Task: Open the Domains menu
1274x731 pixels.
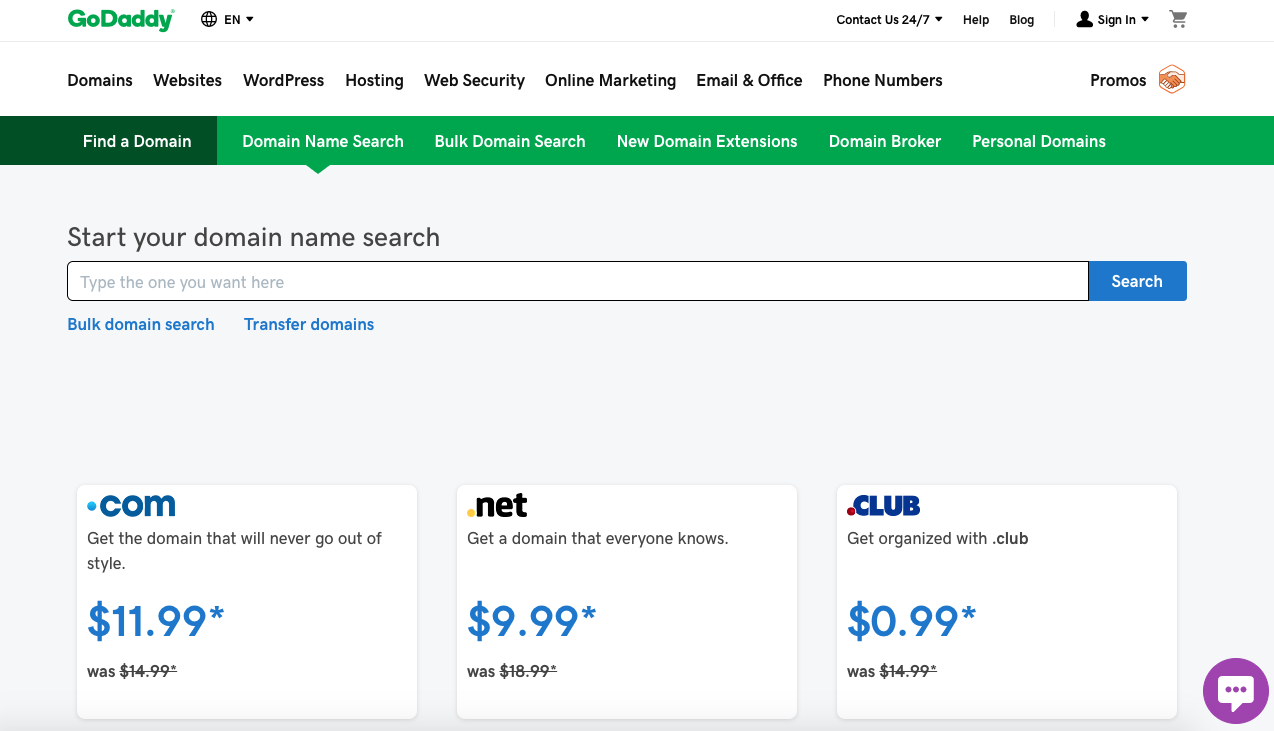Action: coord(100,80)
